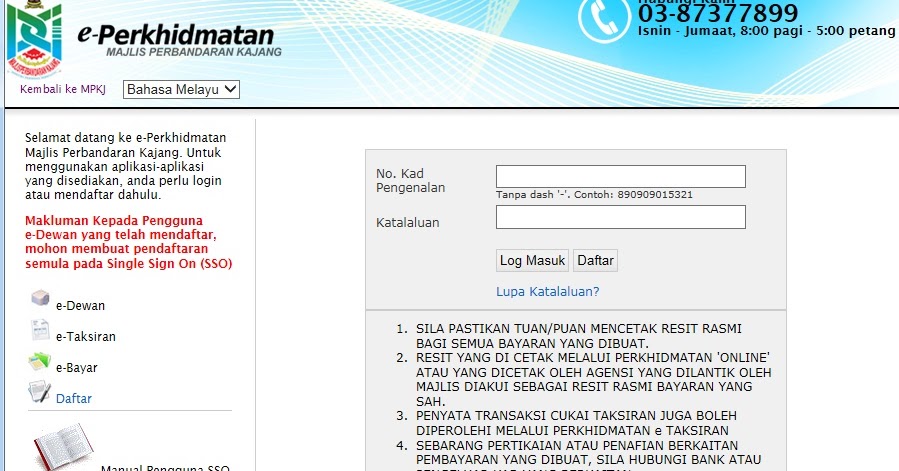Focus the No. Kad Pengenalan field
This screenshot has height=471, width=899.
621,177
